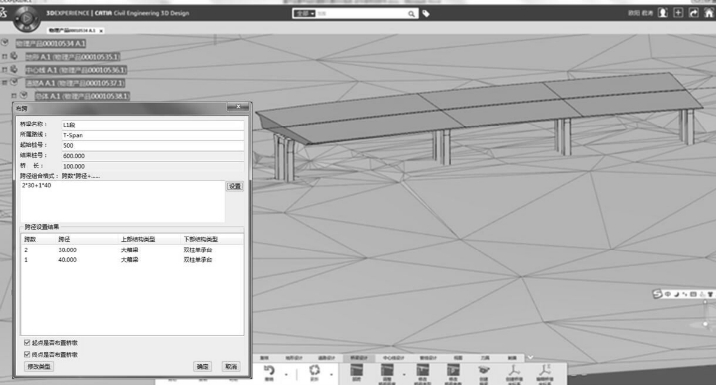Click the input field containing T-Span
716x385 pixels.
point(153,135)
